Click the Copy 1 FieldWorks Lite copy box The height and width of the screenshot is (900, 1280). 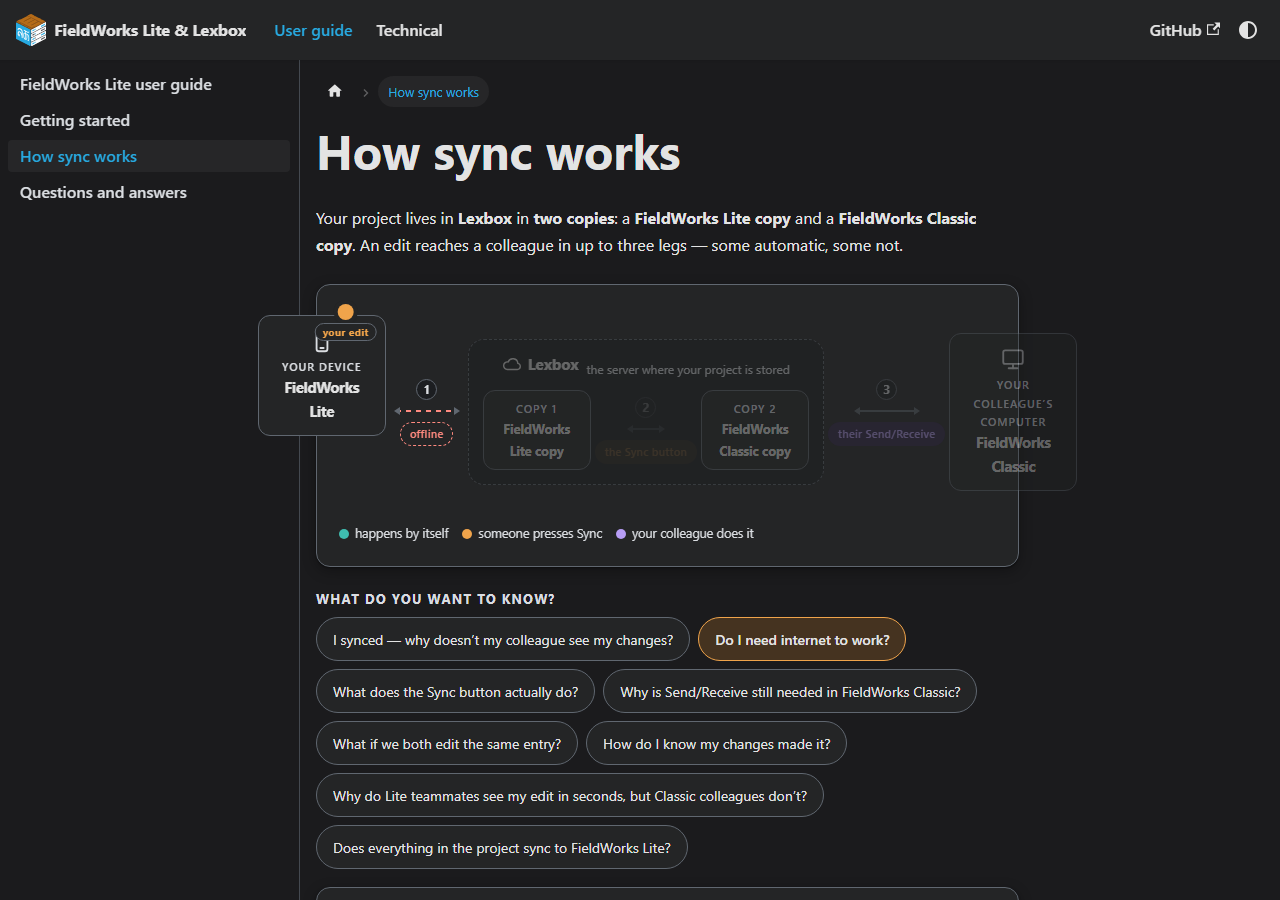pos(537,430)
